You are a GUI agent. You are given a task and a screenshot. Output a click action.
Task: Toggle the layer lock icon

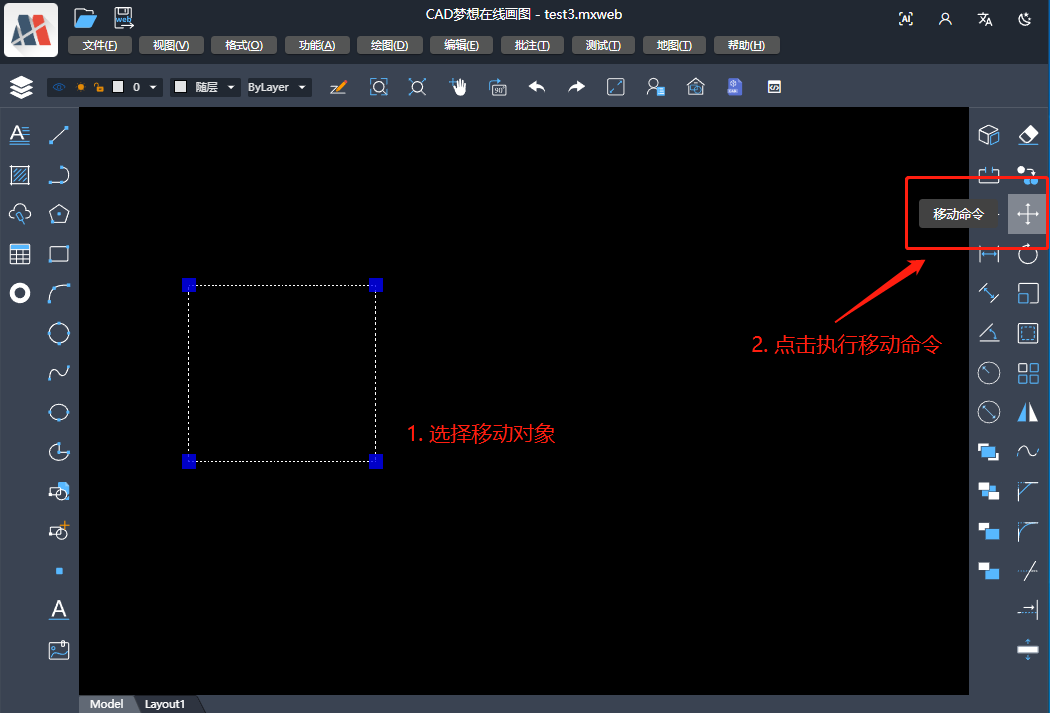pos(98,88)
